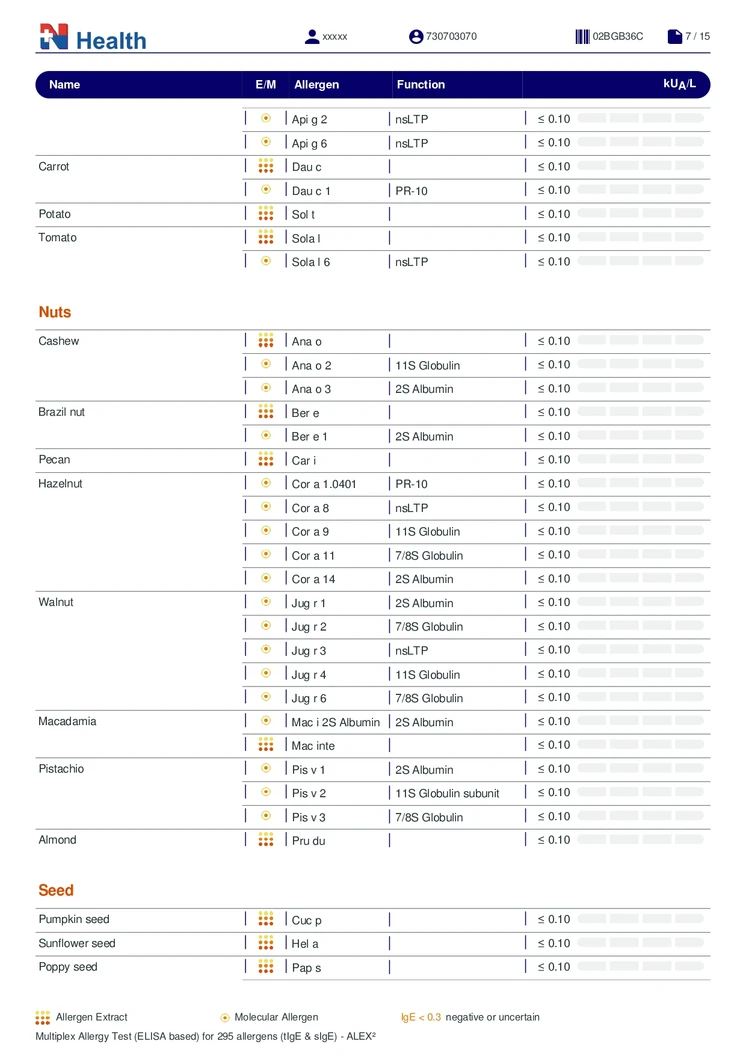Click the Allergen column header
This screenshot has height=1056, width=746.
tap(316, 85)
